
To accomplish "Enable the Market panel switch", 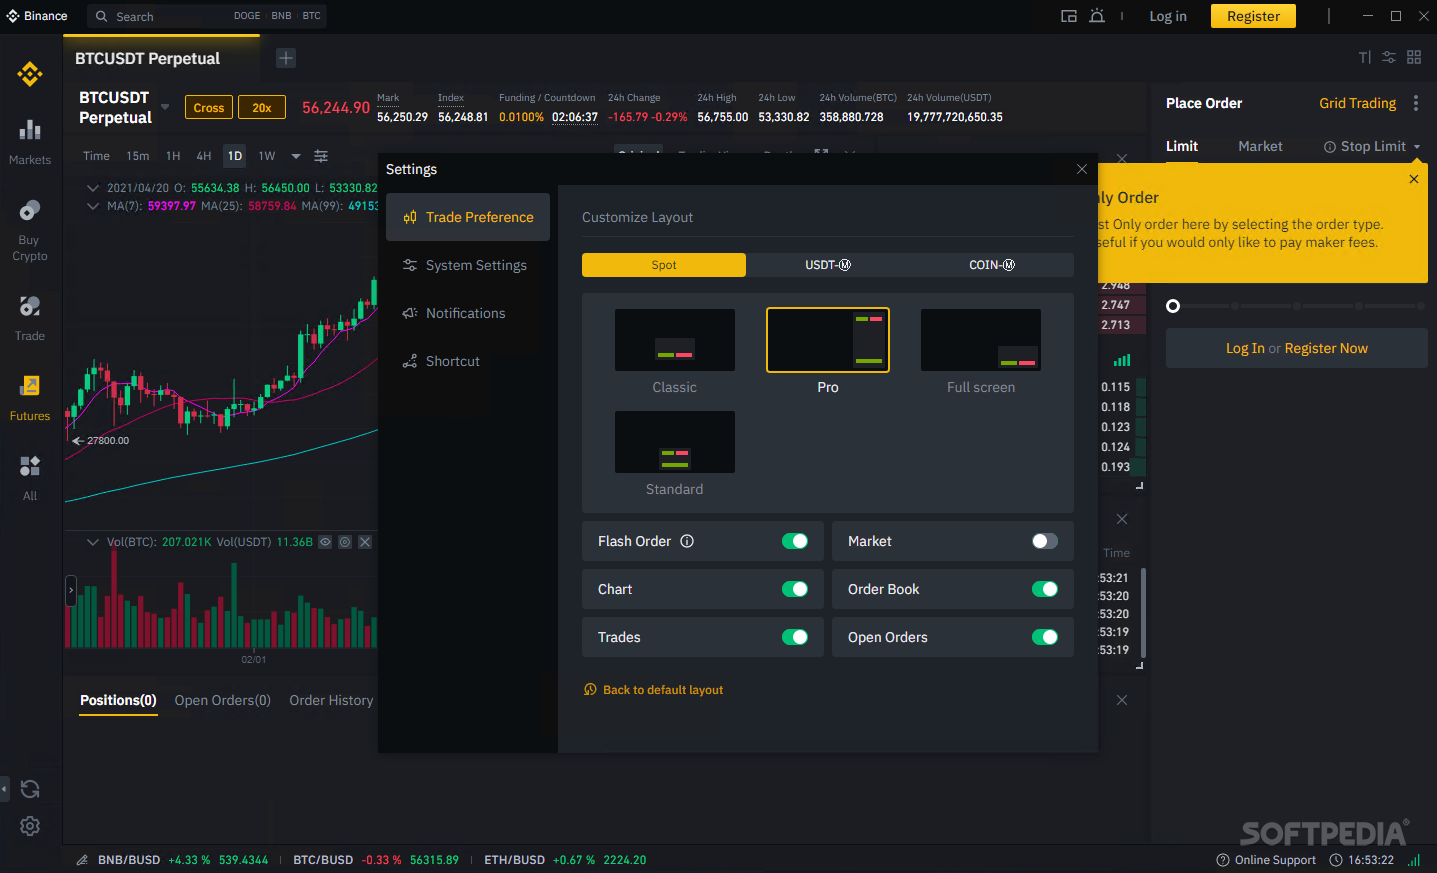I will pyautogui.click(x=1045, y=541).
